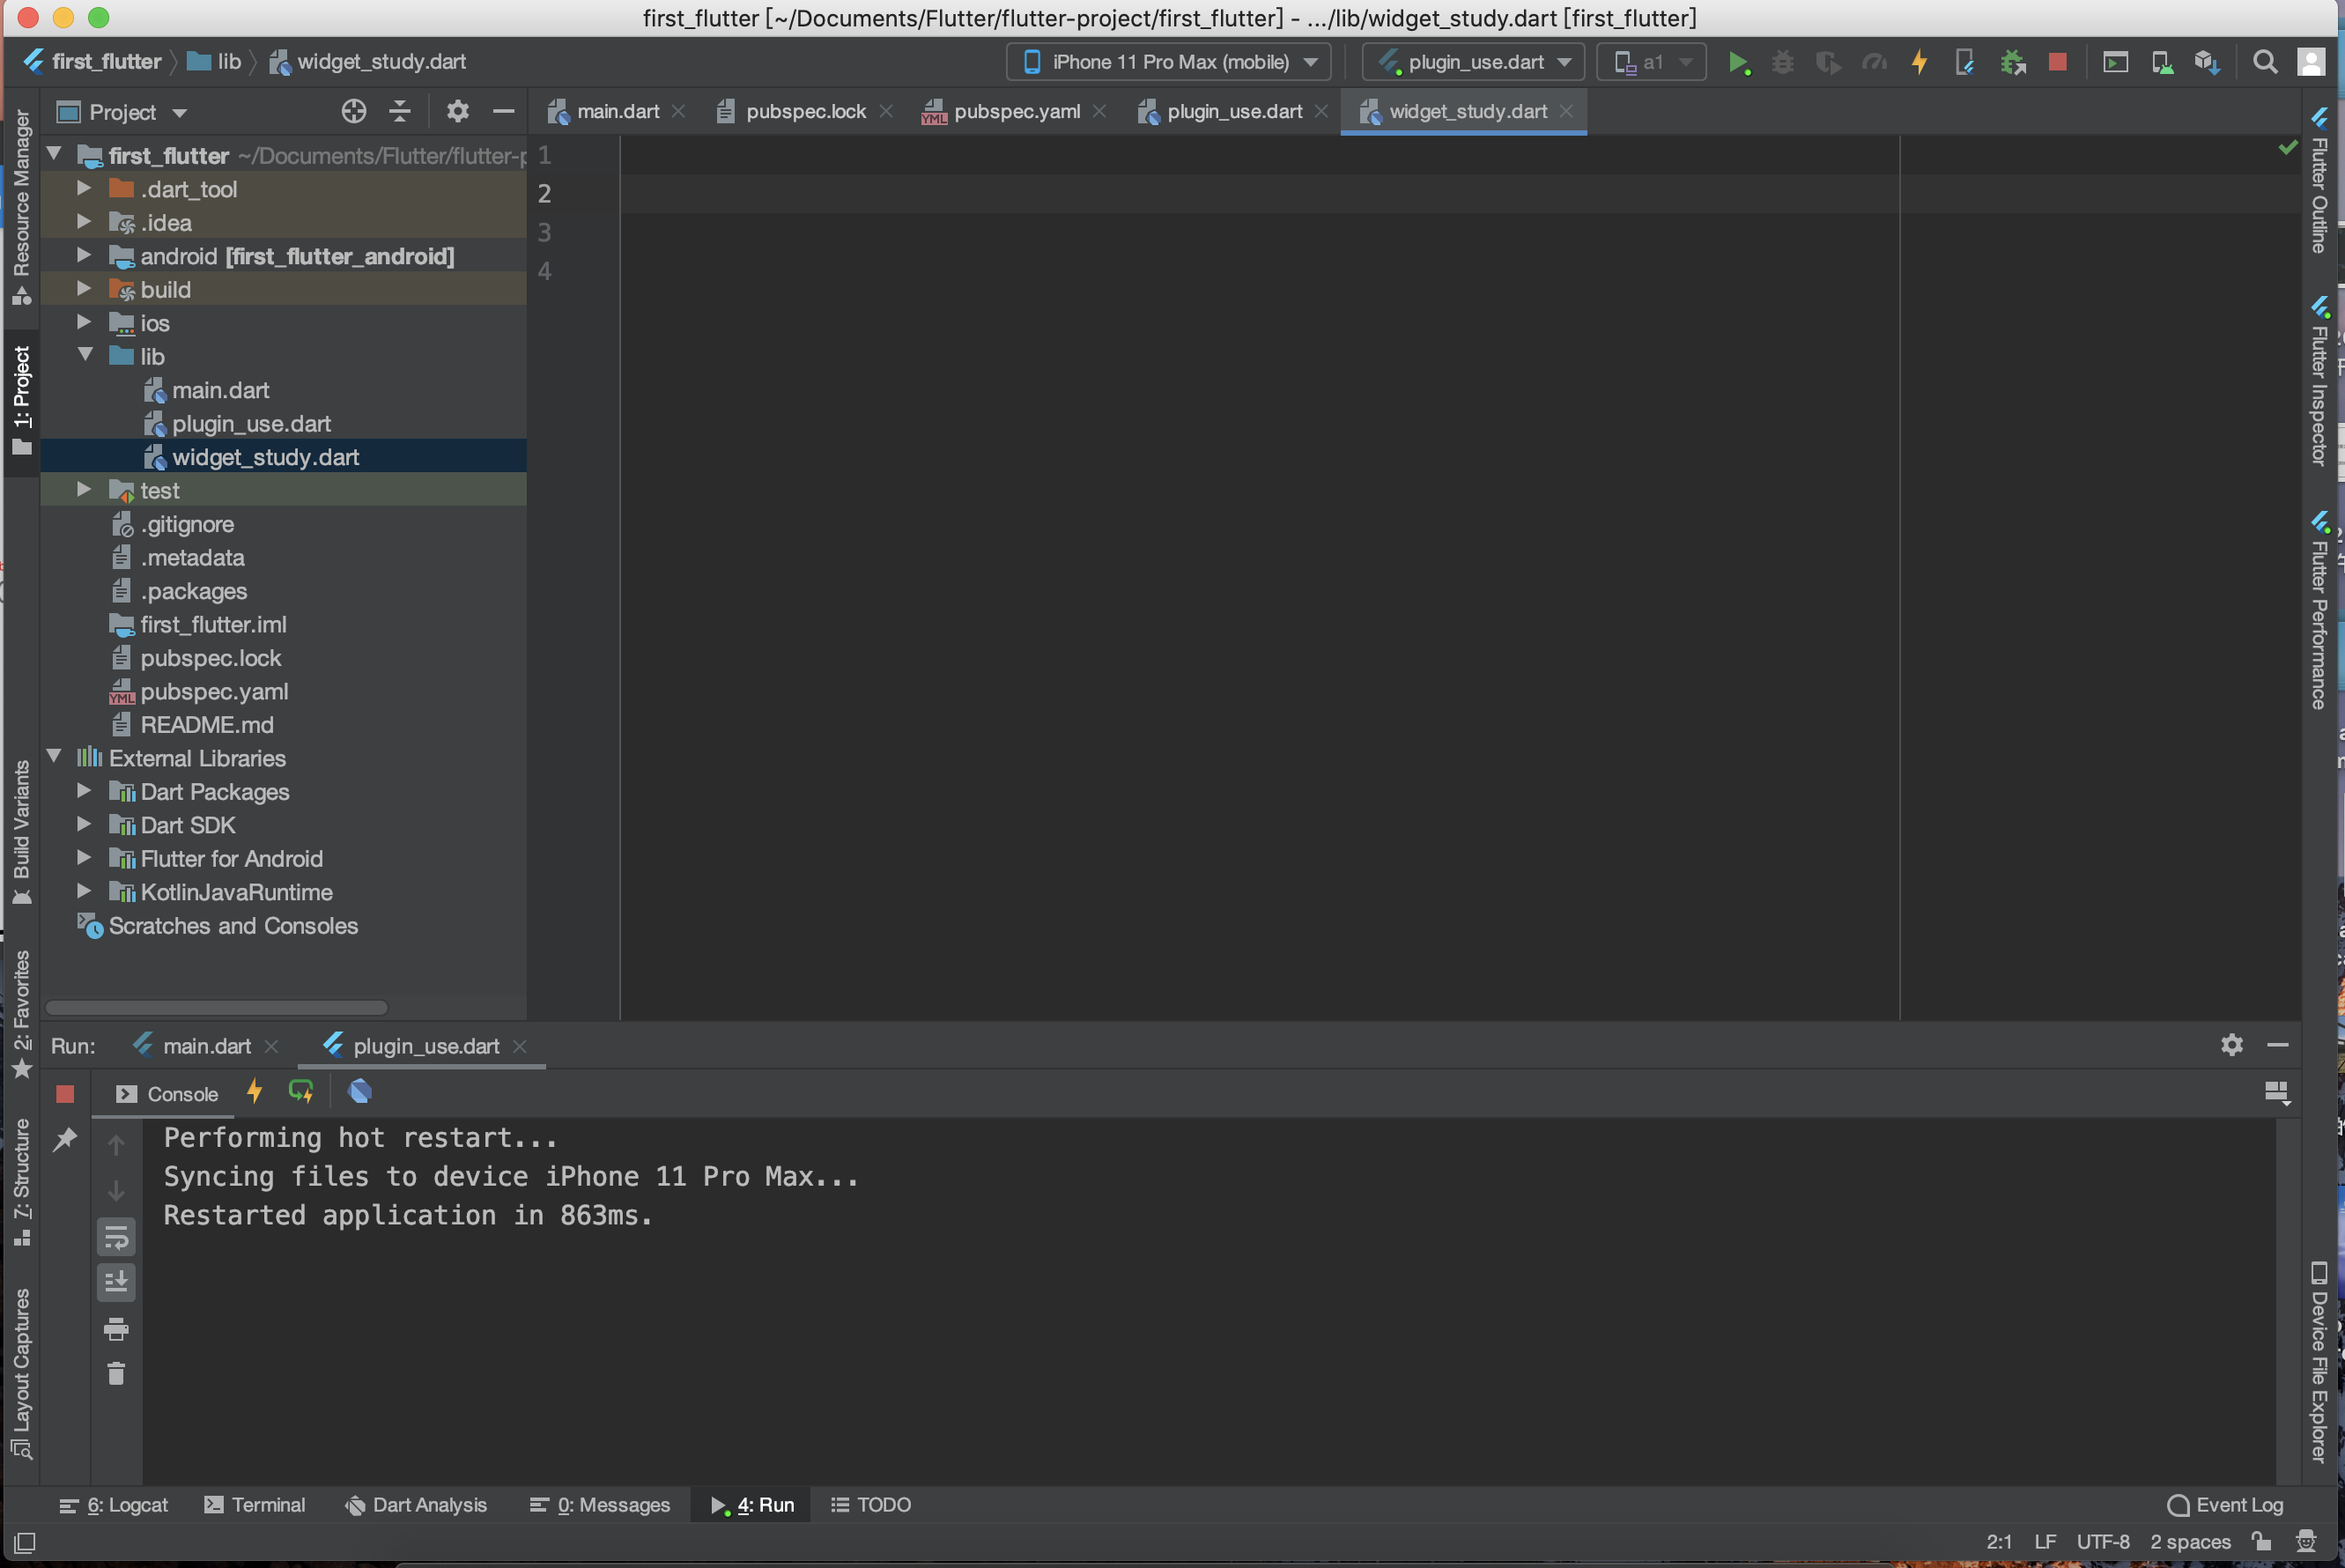Open the iPhone 11 Pro Max device dropdown
Image resolution: width=2345 pixels, height=1568 pixels.
coord(1168,62)
